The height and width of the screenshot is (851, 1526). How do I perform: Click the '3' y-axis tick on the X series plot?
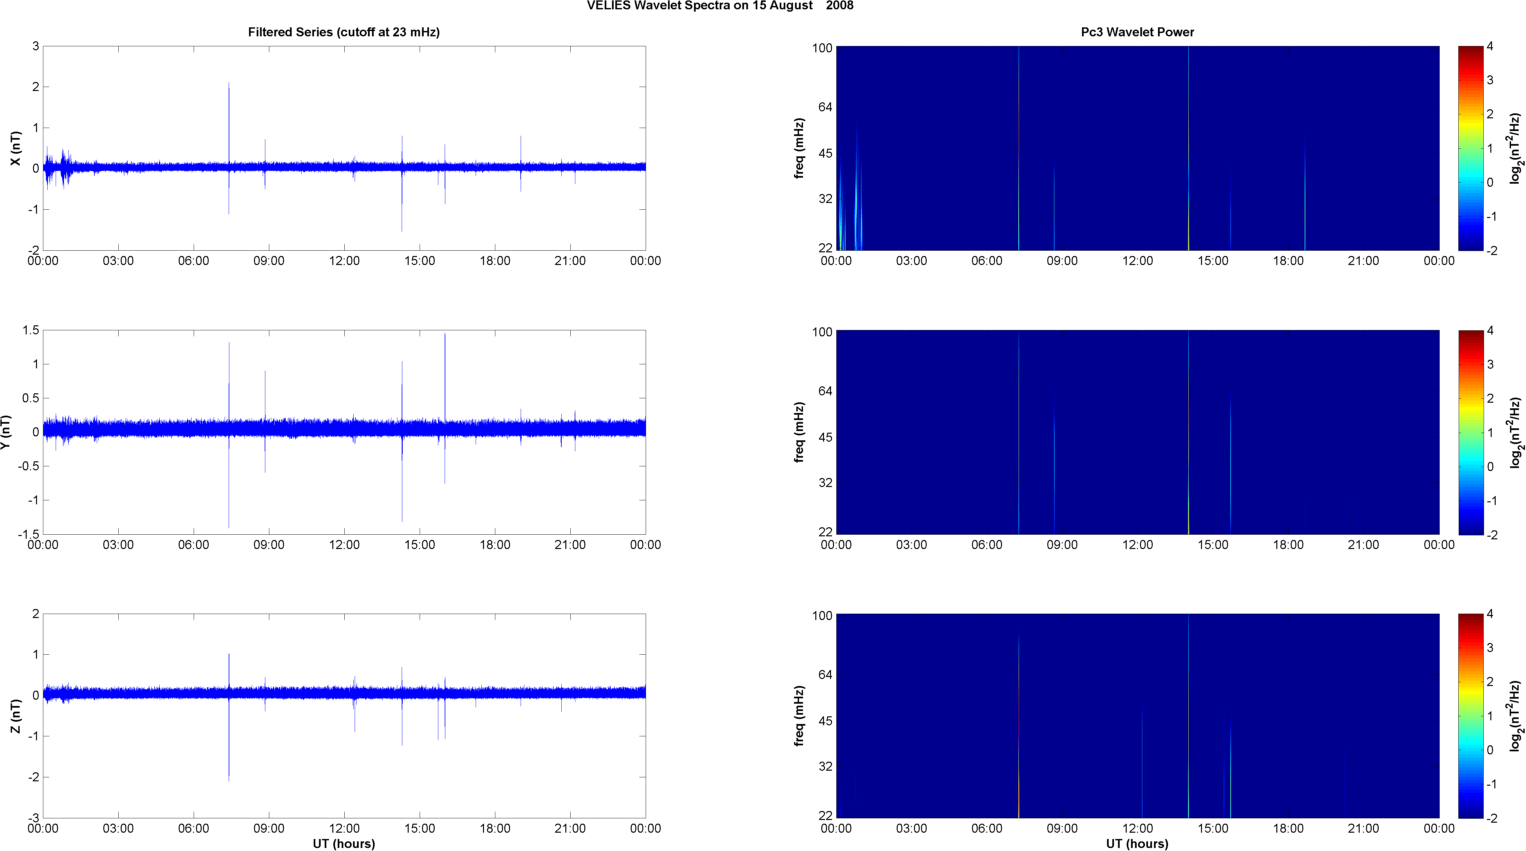tap(36, 46)
